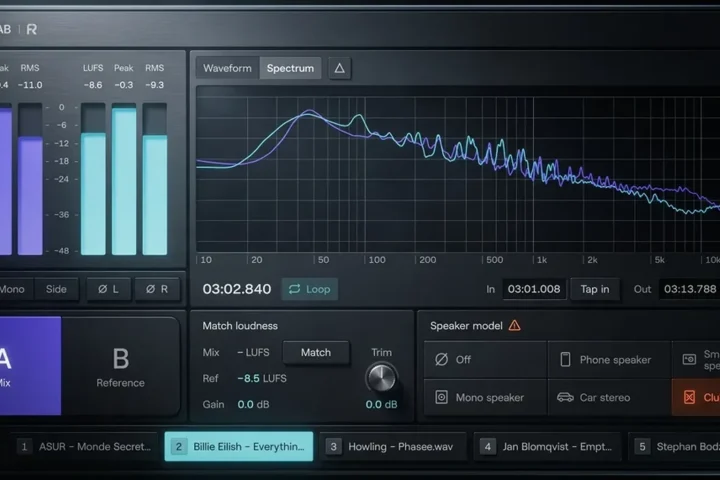Select the B Reference source
The width and height of the screenshot is (720, 480).
[x=120, y=366]
